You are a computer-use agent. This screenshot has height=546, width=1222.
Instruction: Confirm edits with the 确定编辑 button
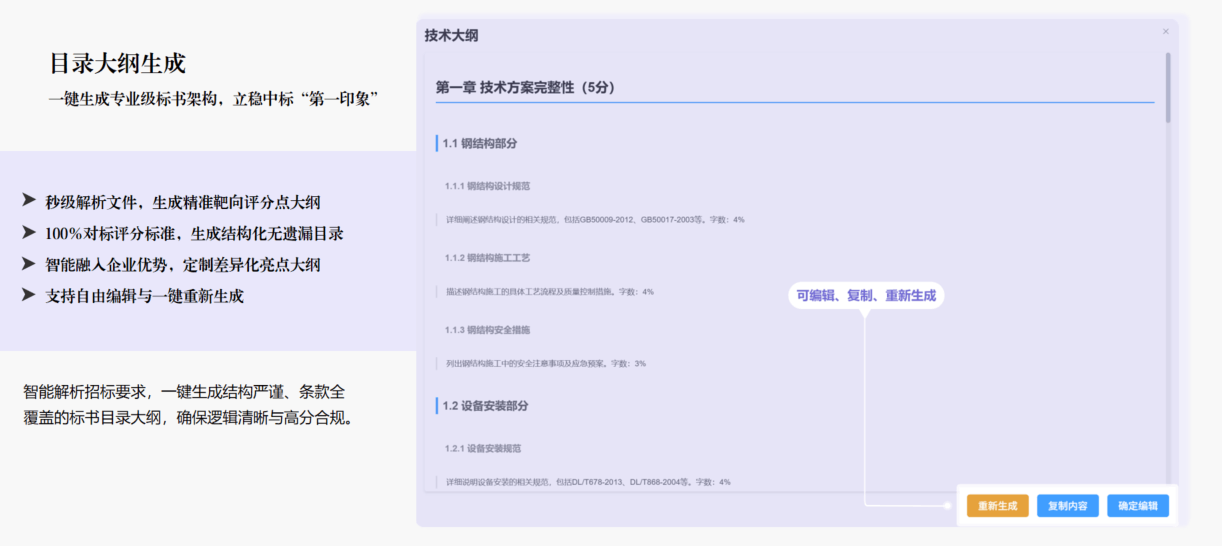tap(1137, 506)
